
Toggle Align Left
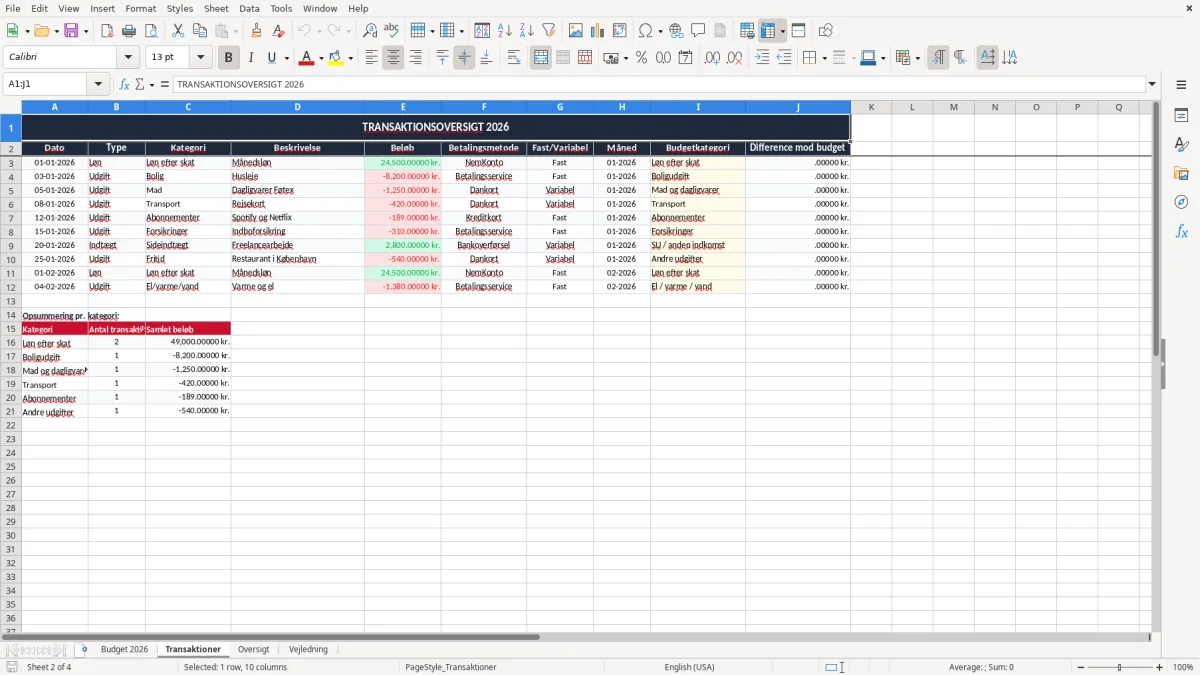pyautogui.click(x=371, y=58)
